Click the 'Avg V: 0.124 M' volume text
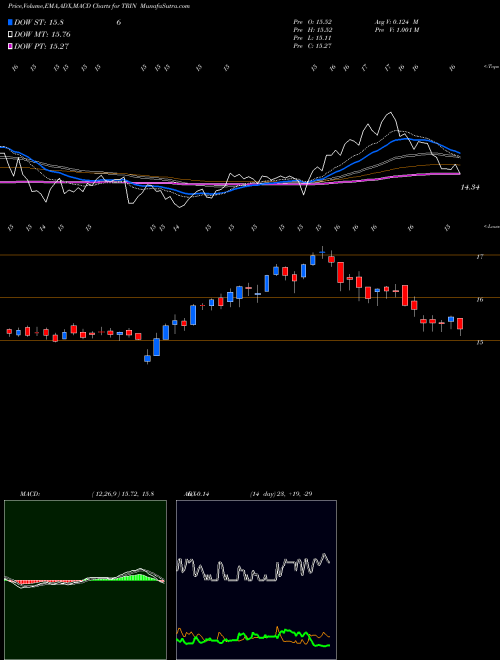Image resolution: width=500 pixels, height=660 pixels. coord(396,22)
